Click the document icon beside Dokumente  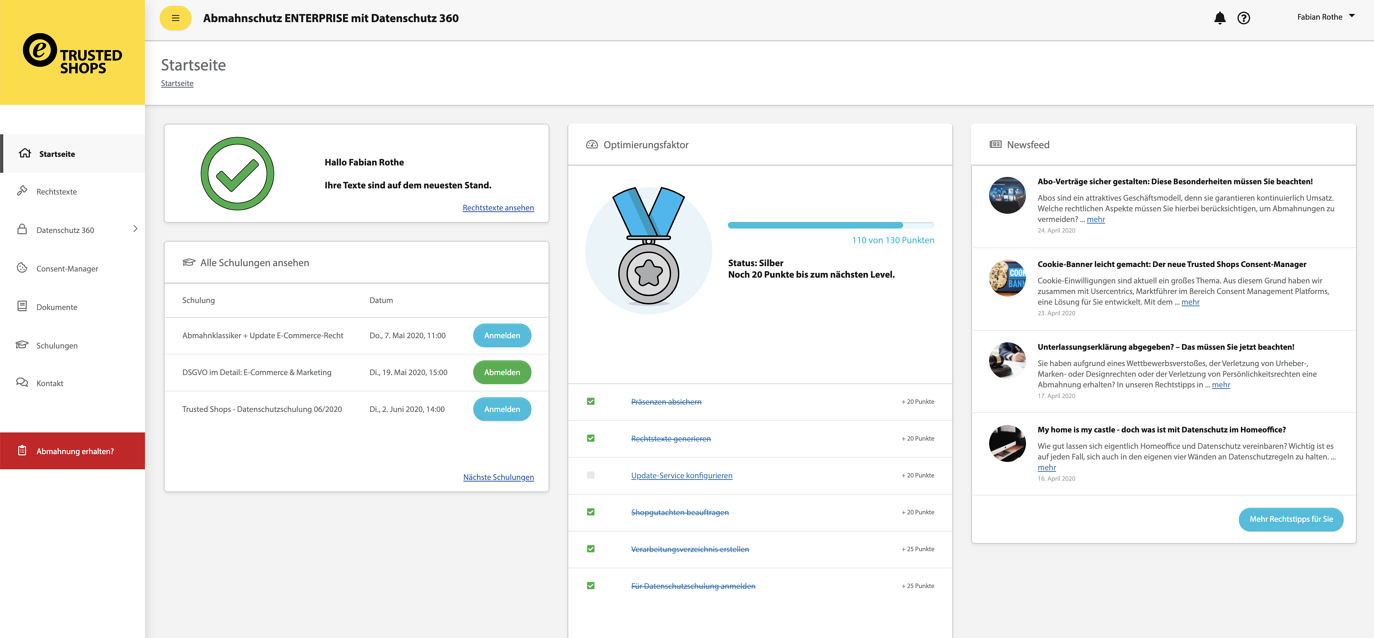tap(22, 306)
